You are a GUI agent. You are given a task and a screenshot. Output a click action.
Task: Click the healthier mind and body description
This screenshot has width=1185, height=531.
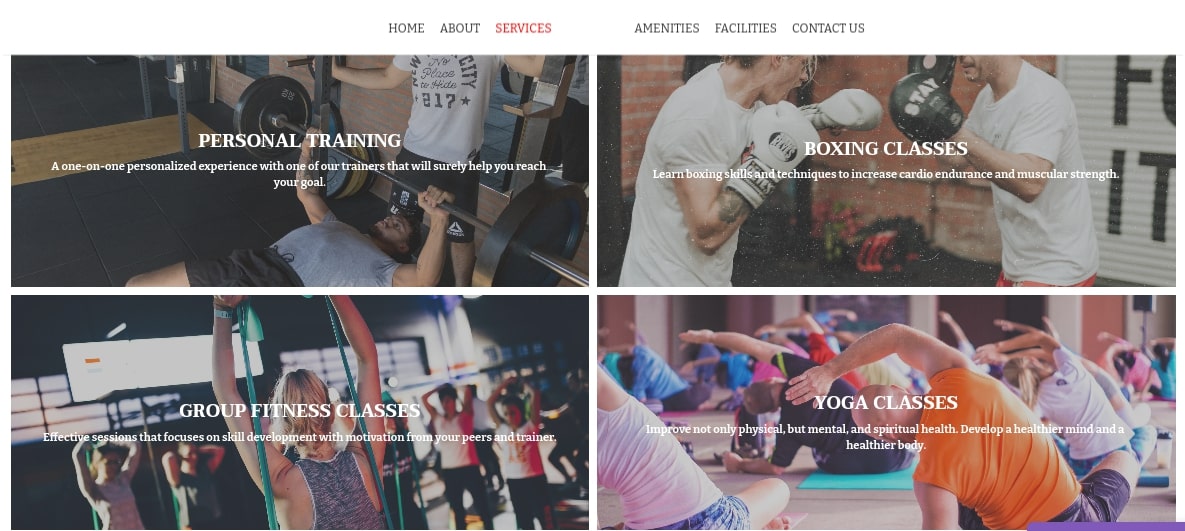[886, 437]
